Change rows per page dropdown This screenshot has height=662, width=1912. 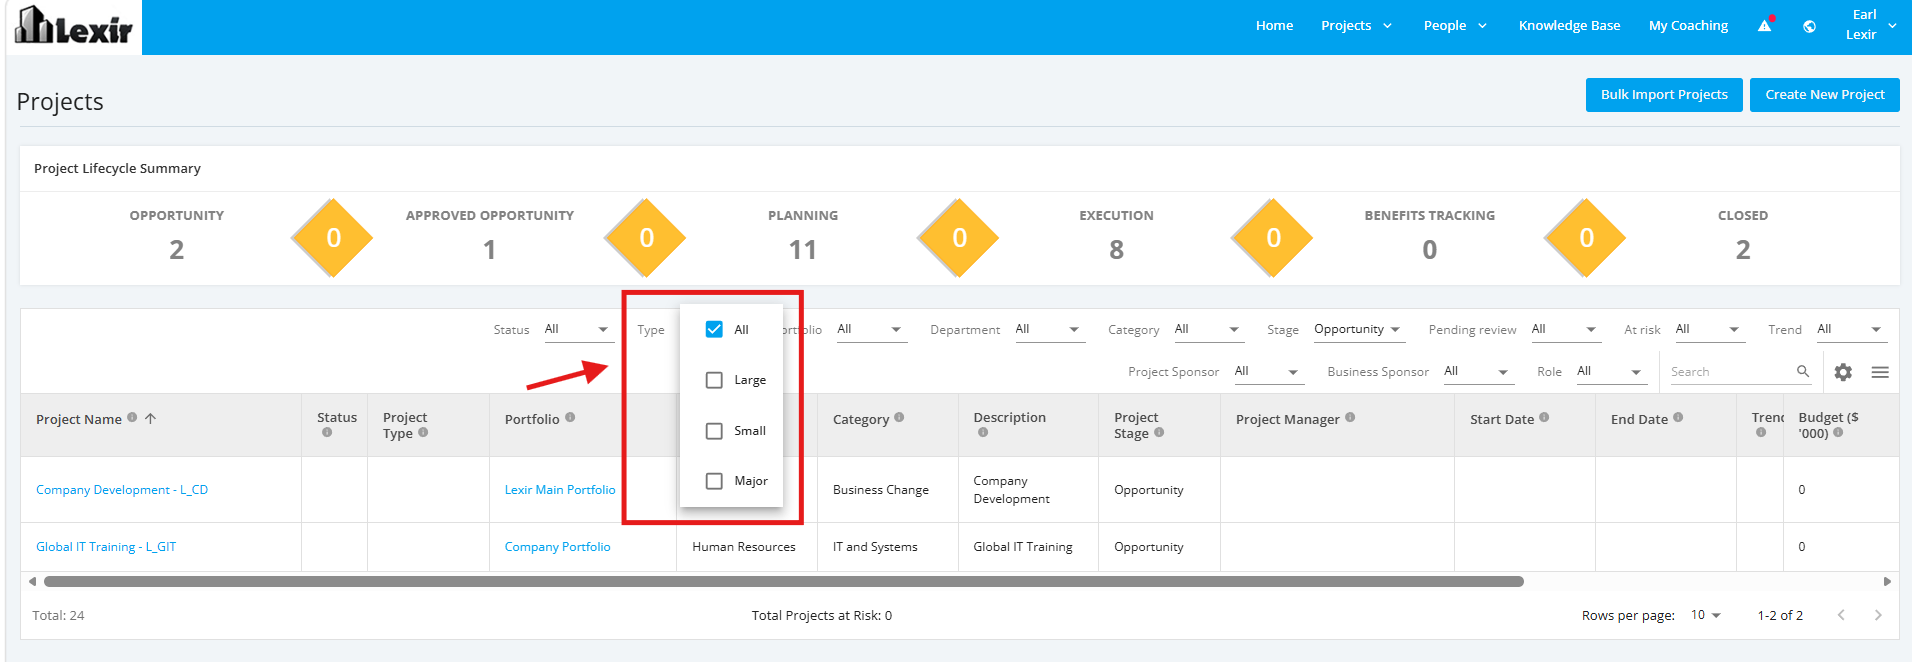(x=1706, y=615)
